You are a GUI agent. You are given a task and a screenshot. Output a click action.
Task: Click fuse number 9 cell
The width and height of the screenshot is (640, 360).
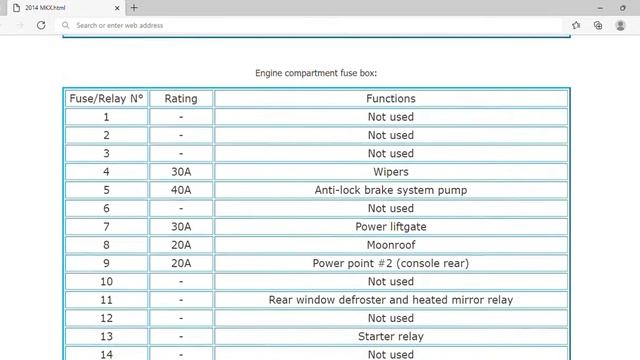(x=106, y=263)
